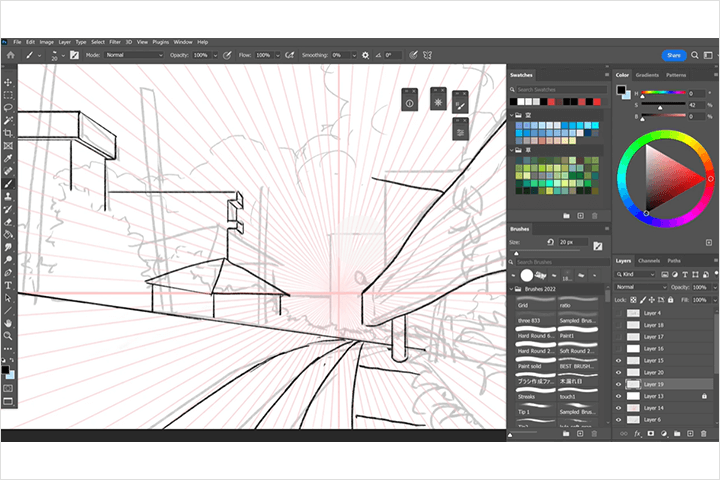
Task: Switch to the Gradients tab
Action: [x=647, y=75]
